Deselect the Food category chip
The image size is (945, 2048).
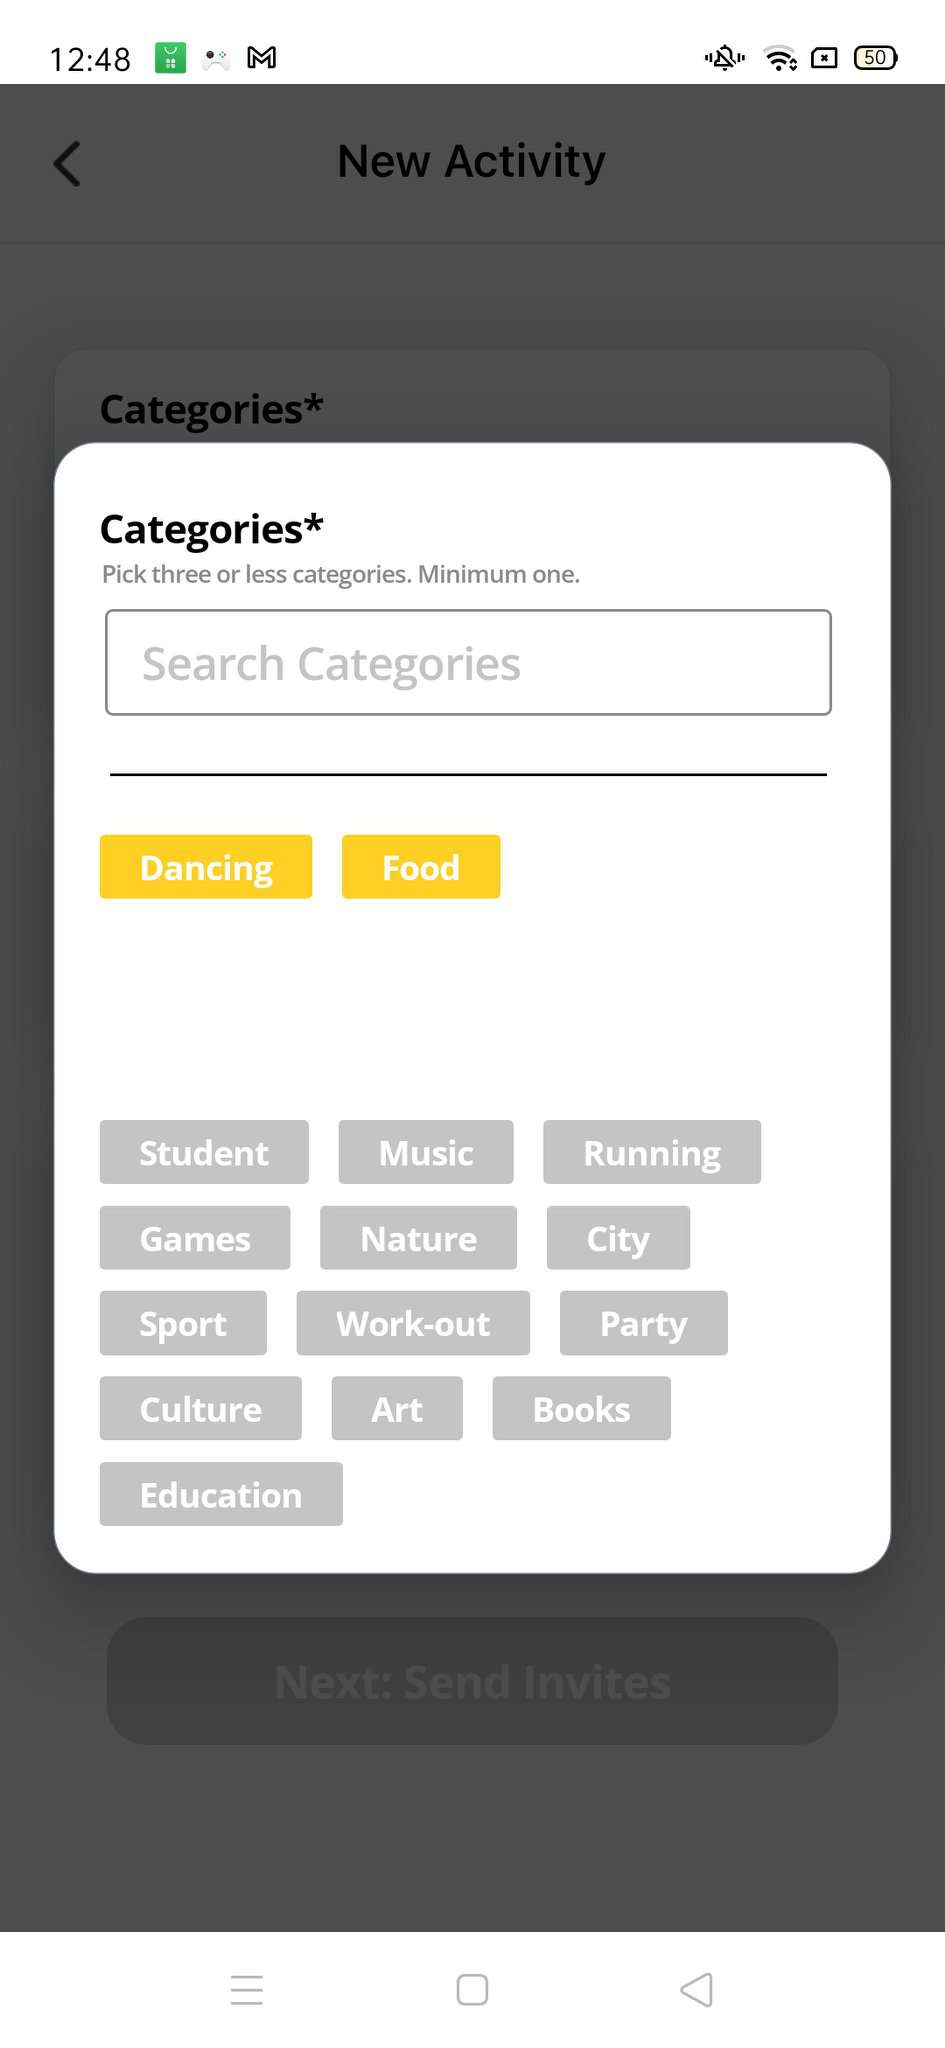tap(421, 867)
